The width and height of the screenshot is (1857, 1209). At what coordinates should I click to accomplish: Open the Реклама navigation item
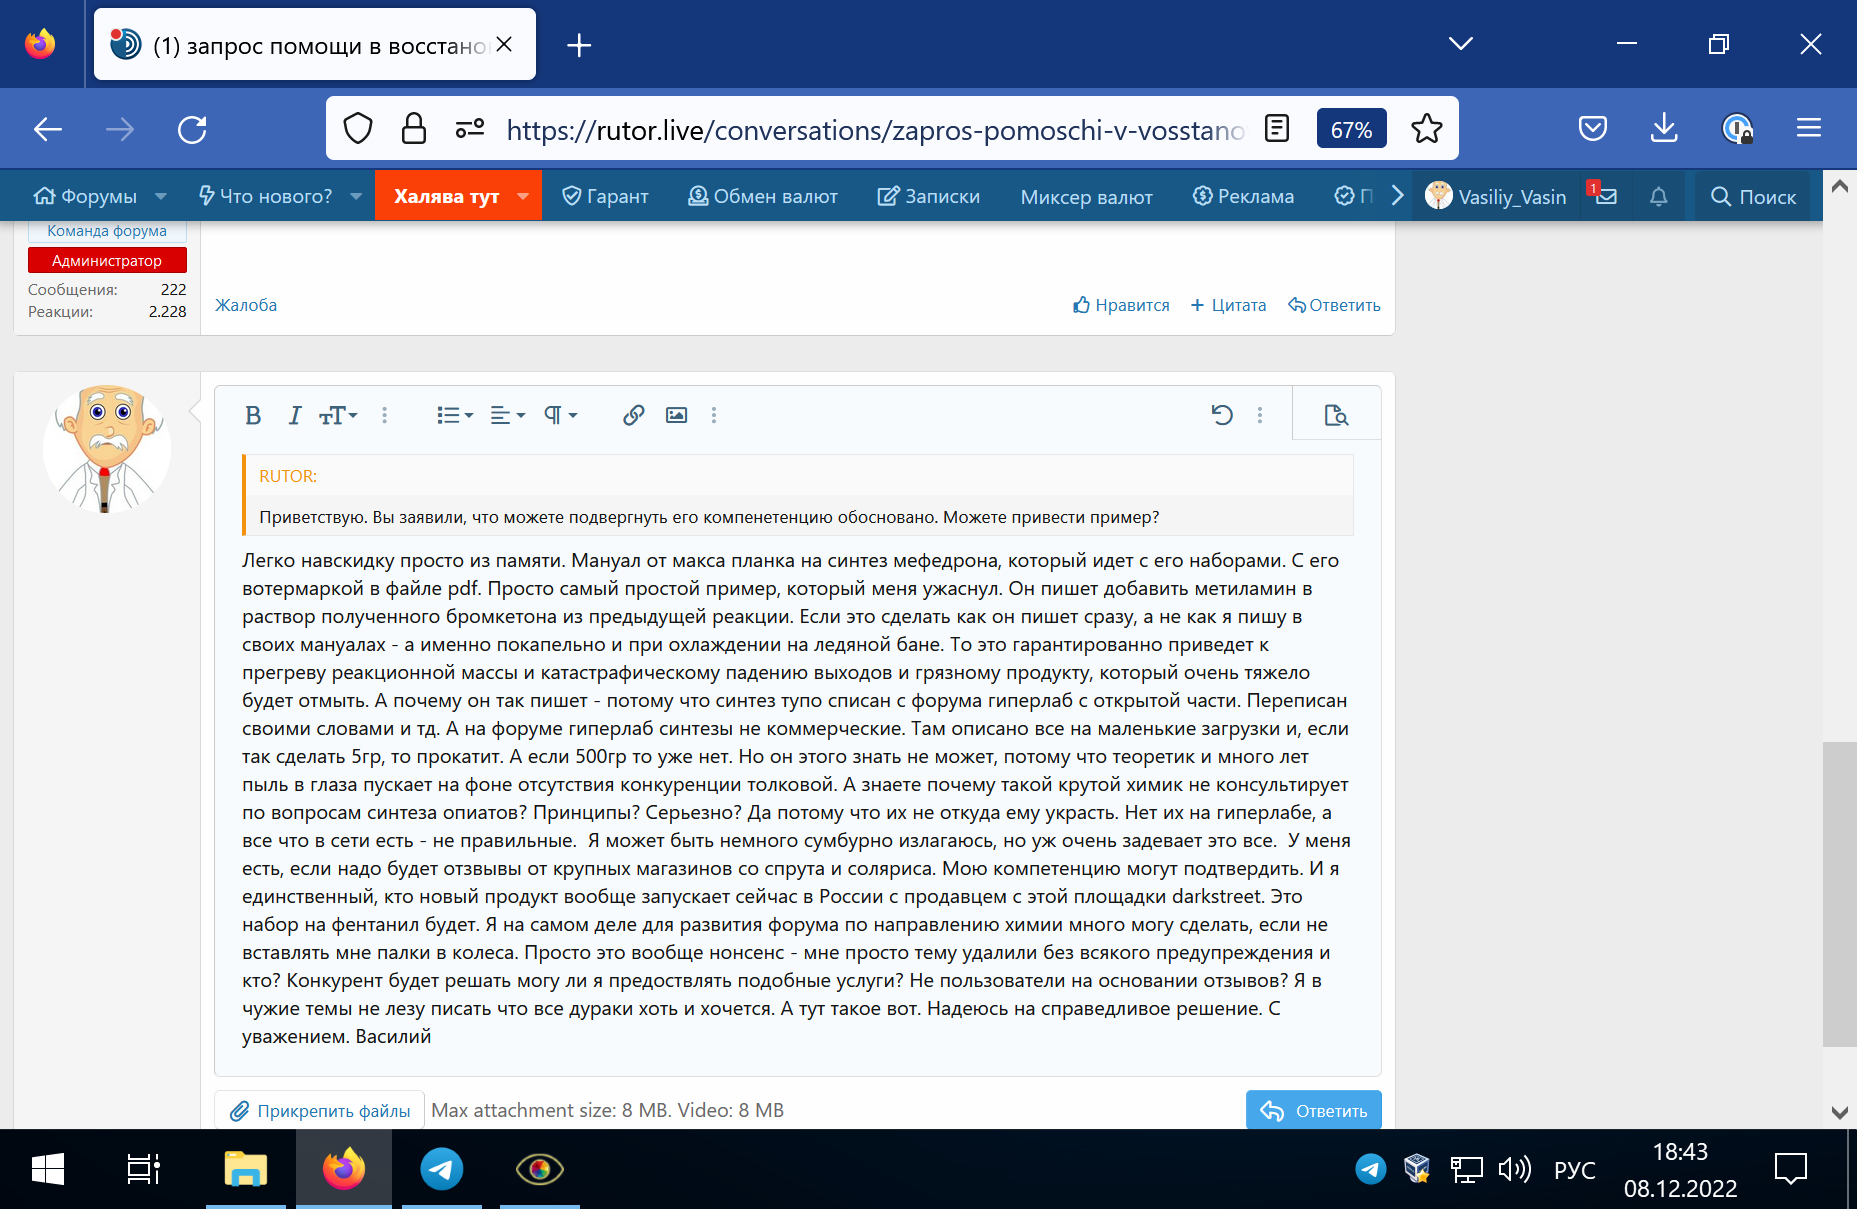click(1244, 196)
